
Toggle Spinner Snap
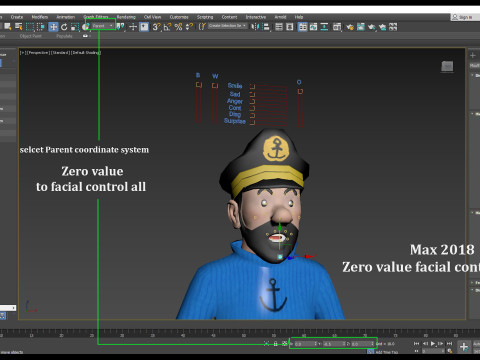(x=189, y=27)
